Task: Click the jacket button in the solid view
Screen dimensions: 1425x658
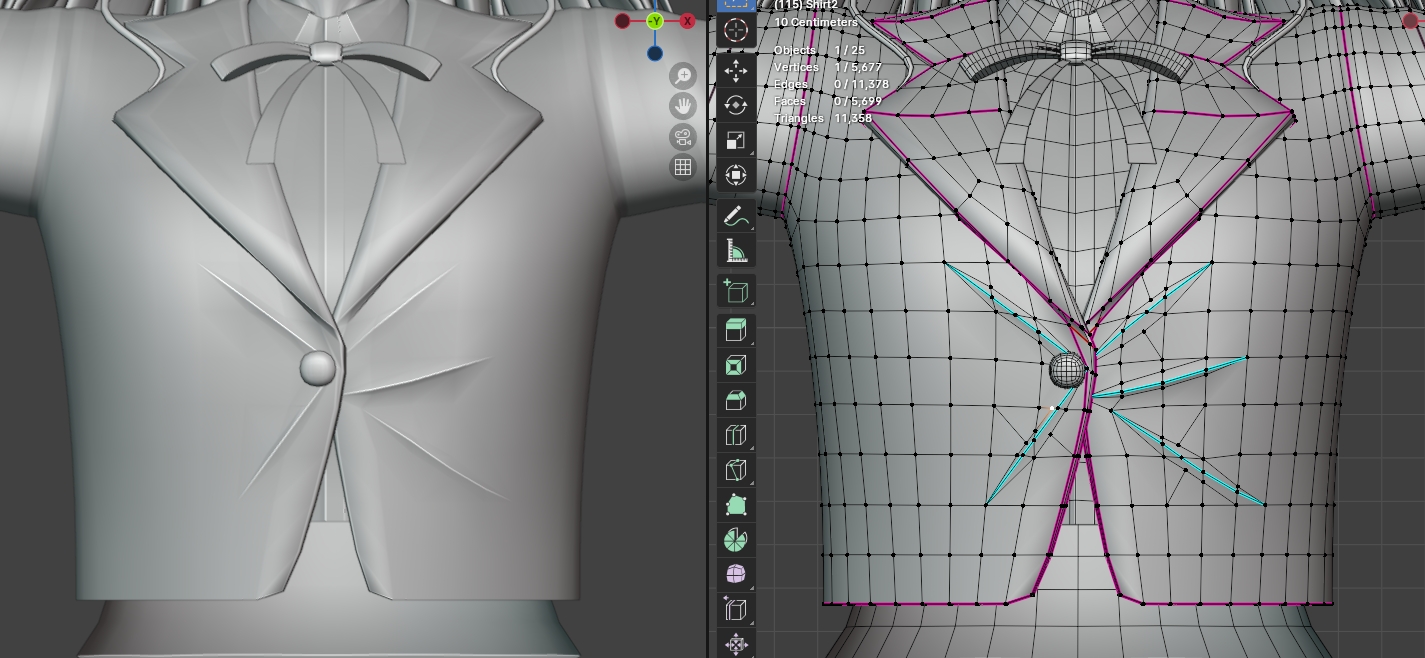Action: pos(318,367)
